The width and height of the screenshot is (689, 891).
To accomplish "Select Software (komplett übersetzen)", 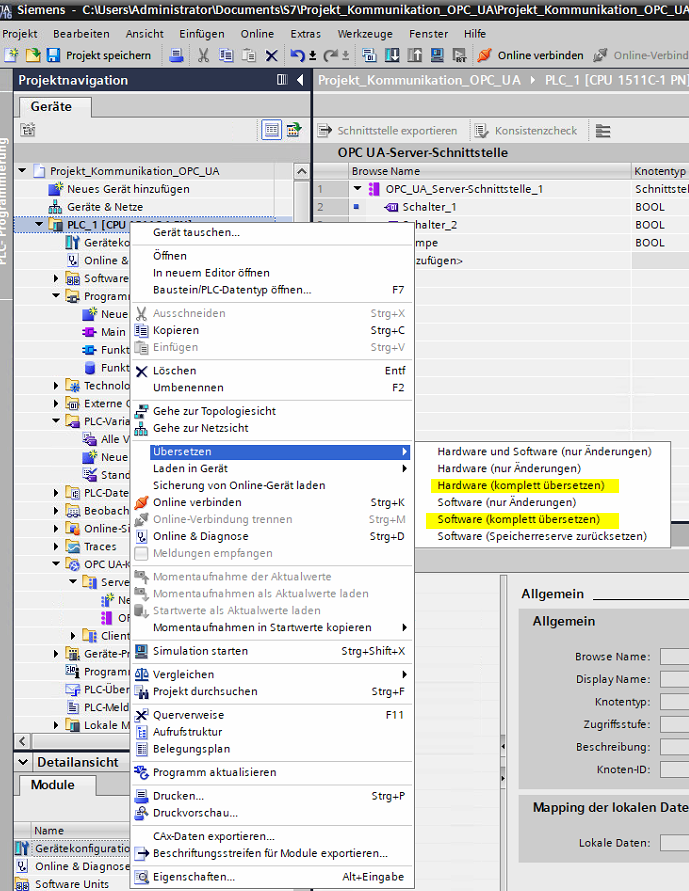I will 519,519.
